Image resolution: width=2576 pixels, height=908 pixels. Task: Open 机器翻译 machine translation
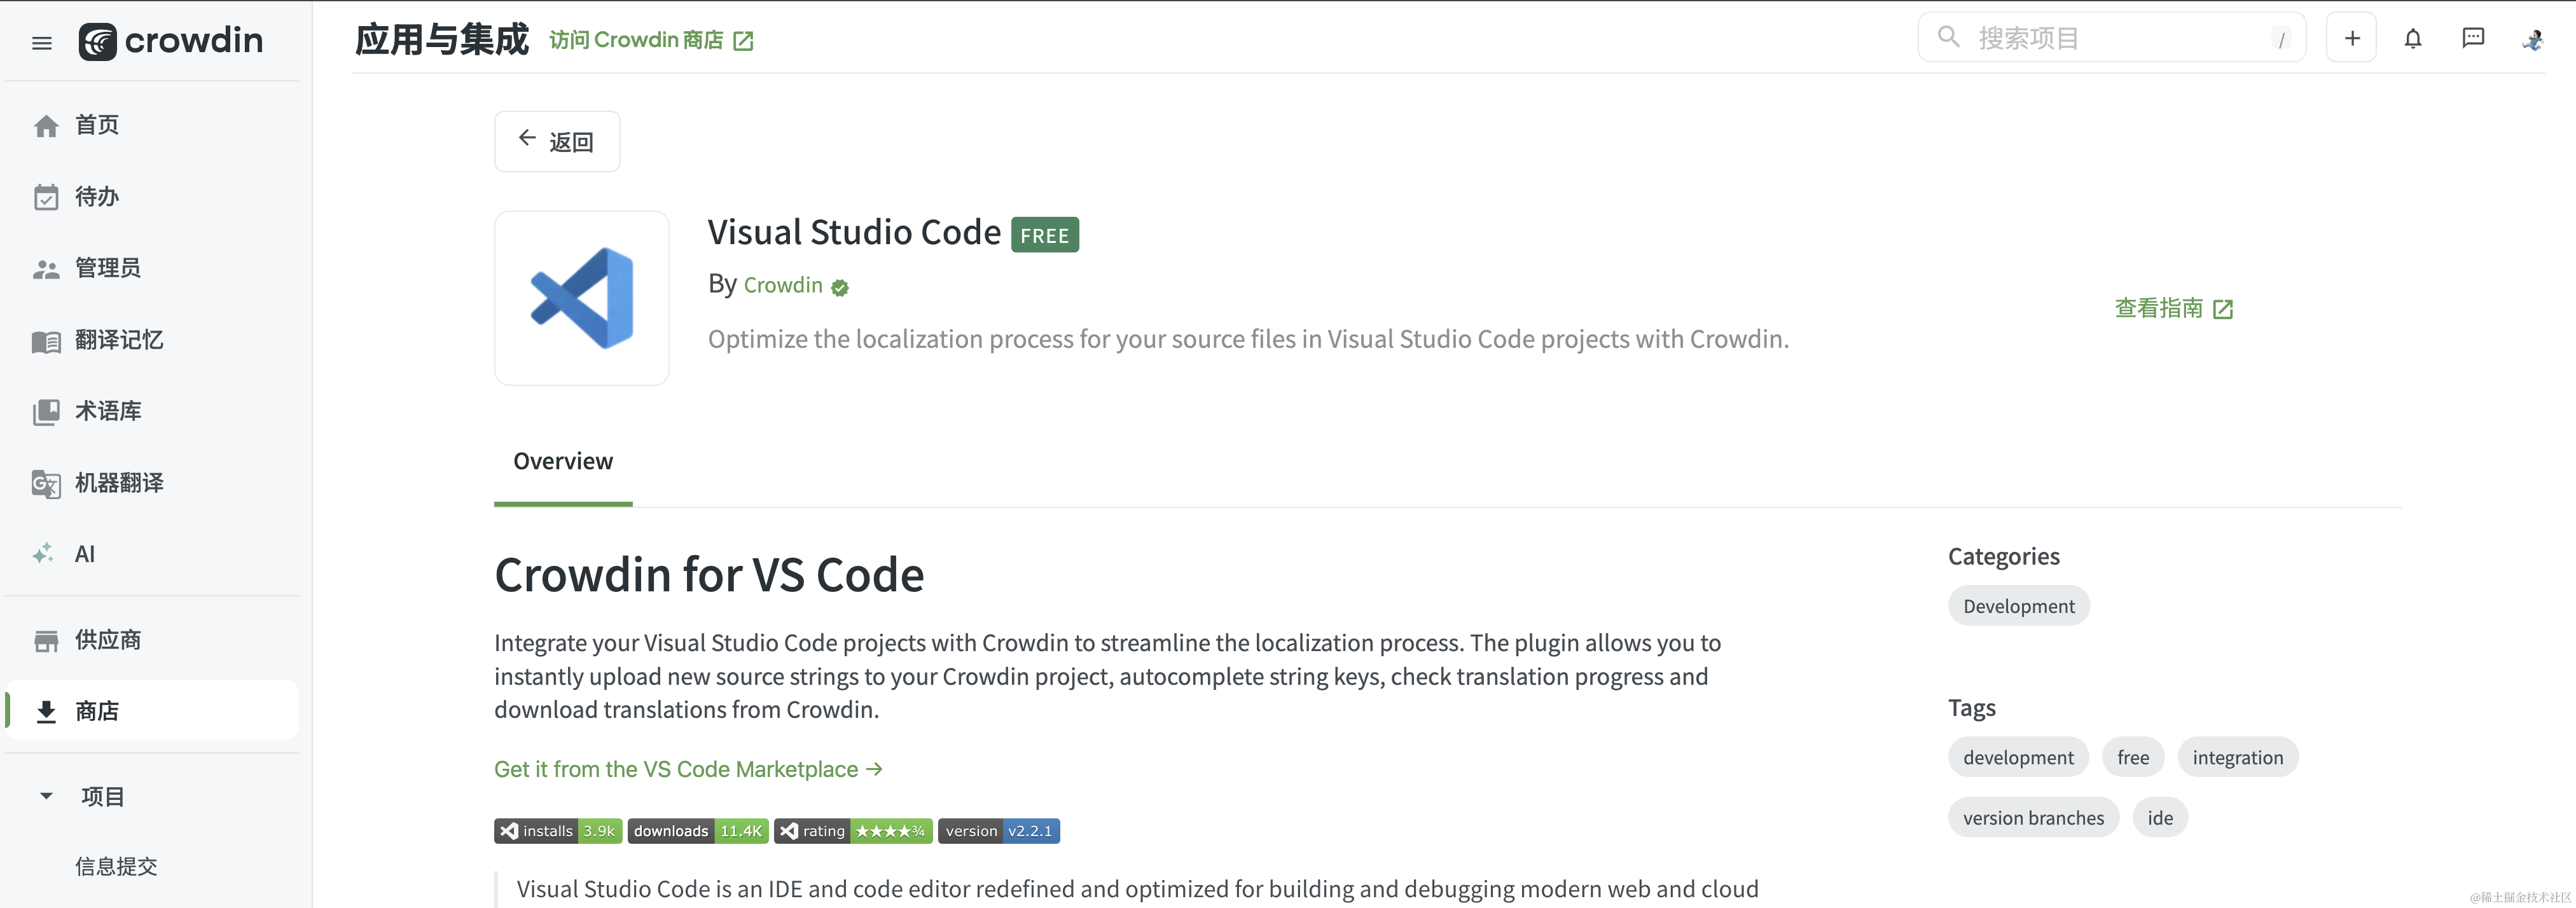click(118, 483)
